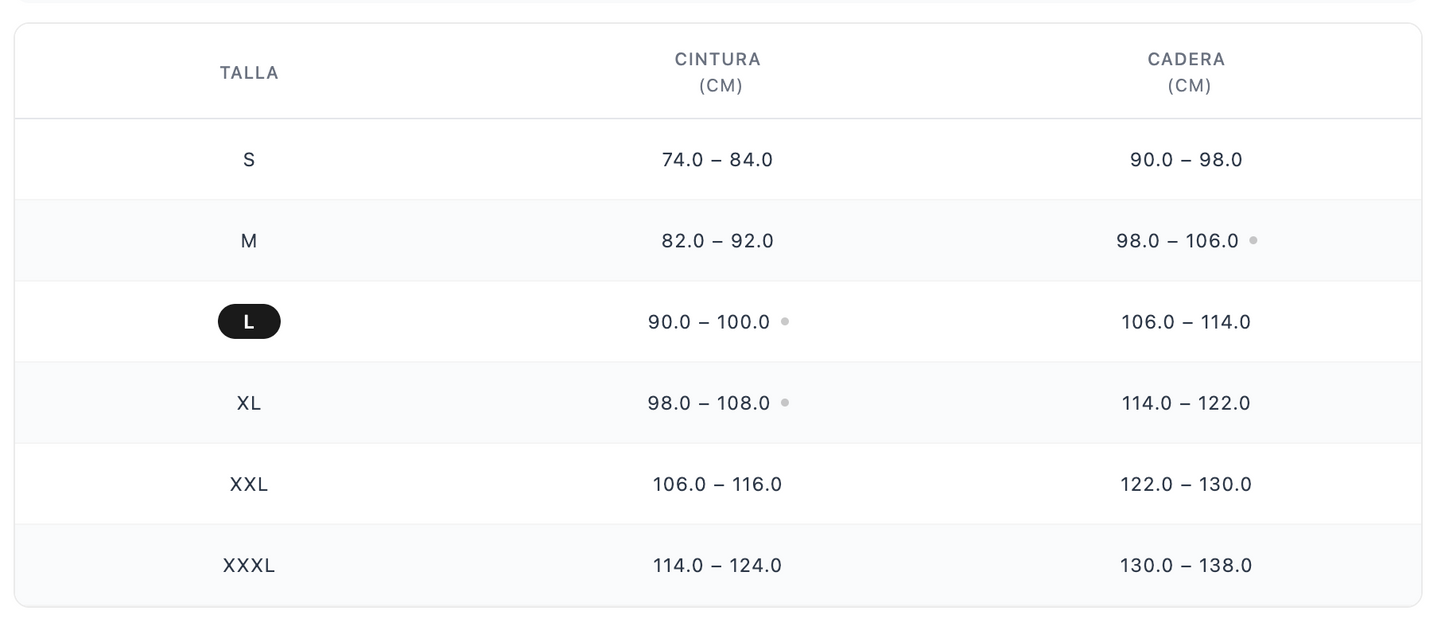Screen dimensions: 1445x642
Task: Click the 130.0 – 138.0 hip value
Action: 1186,565
